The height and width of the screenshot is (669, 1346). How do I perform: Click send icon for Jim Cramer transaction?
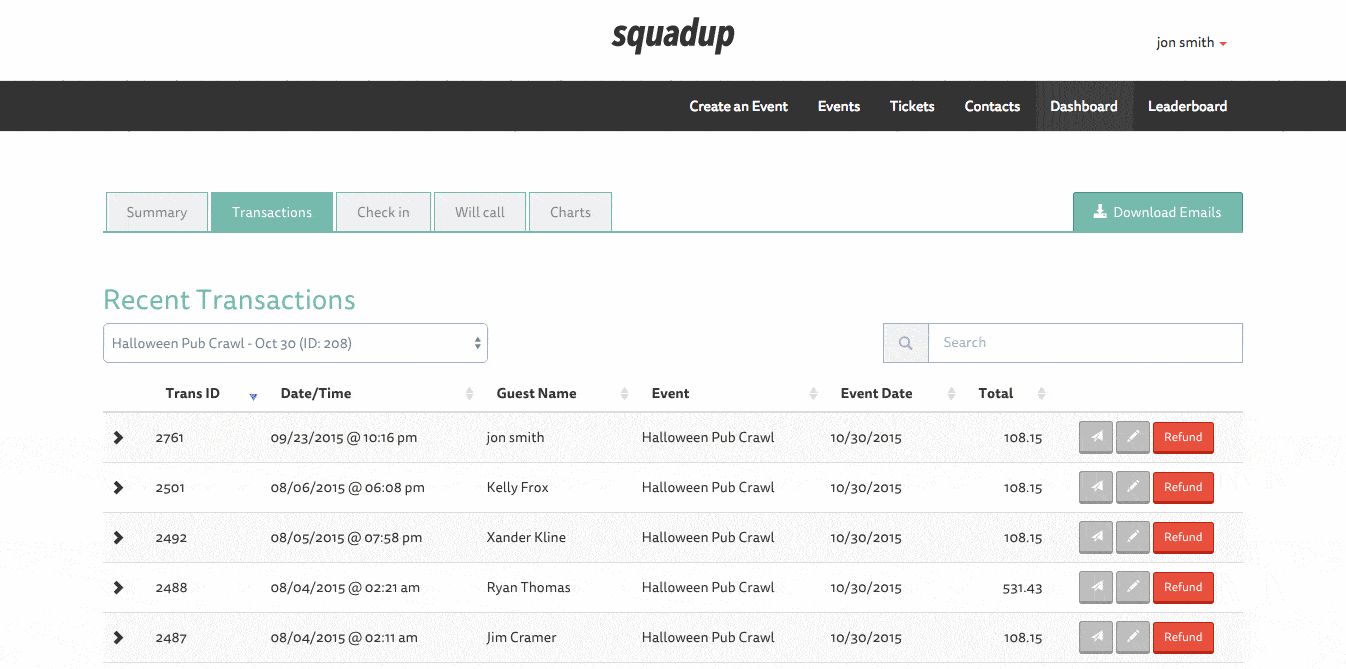click(x=1096, y=638)
